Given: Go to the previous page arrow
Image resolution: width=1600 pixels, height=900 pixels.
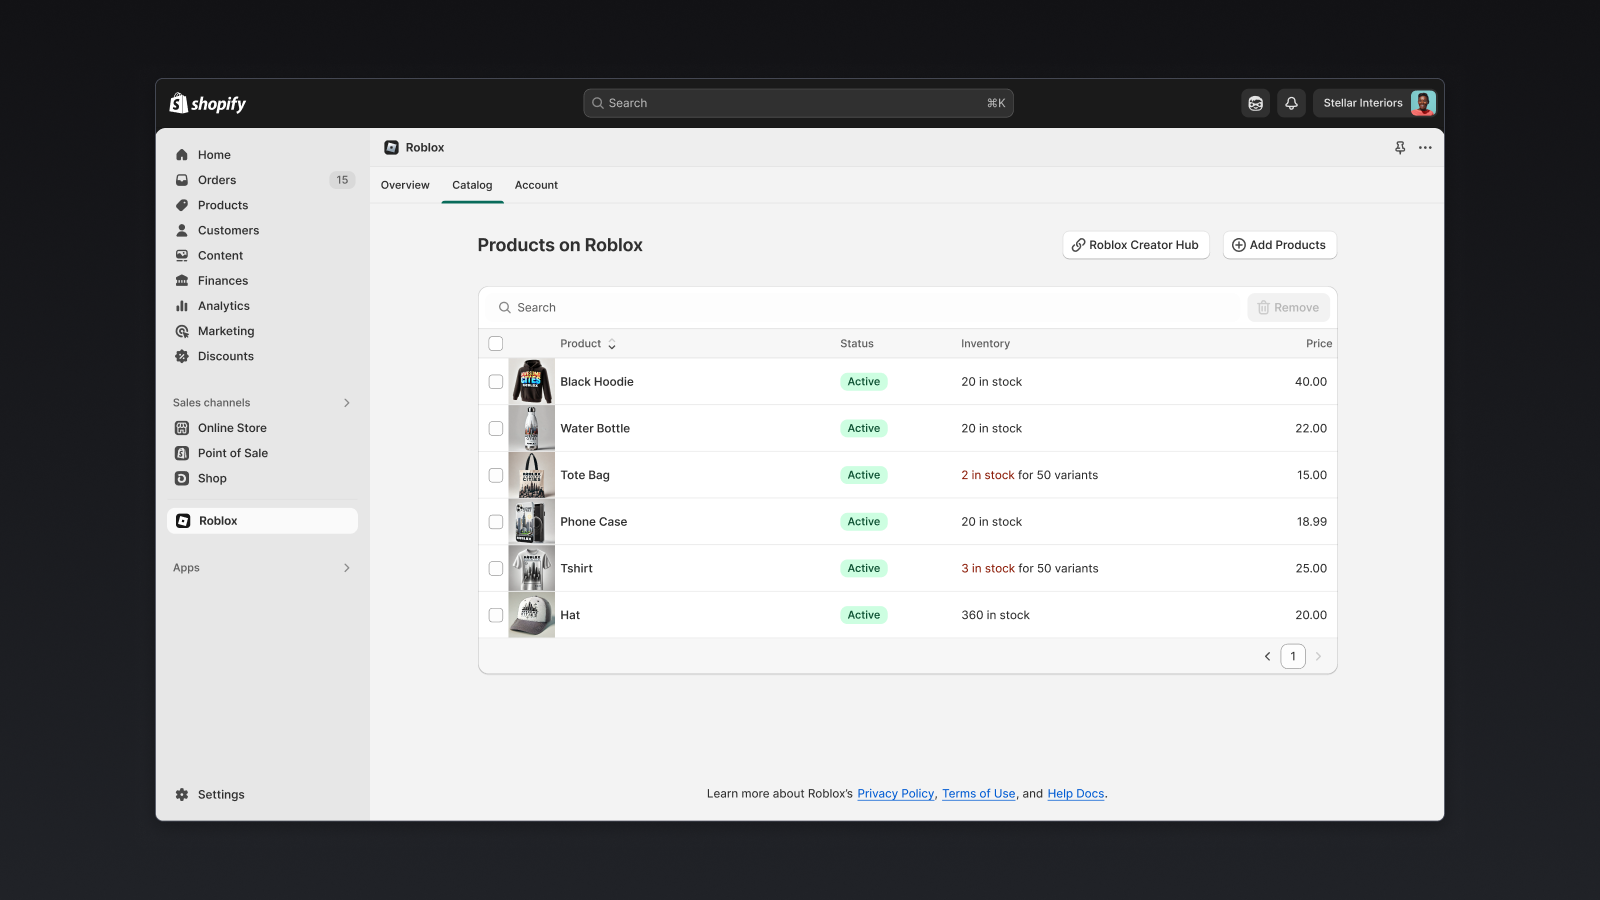Looking at the screenshot, I should click(x=1267, y=657).
